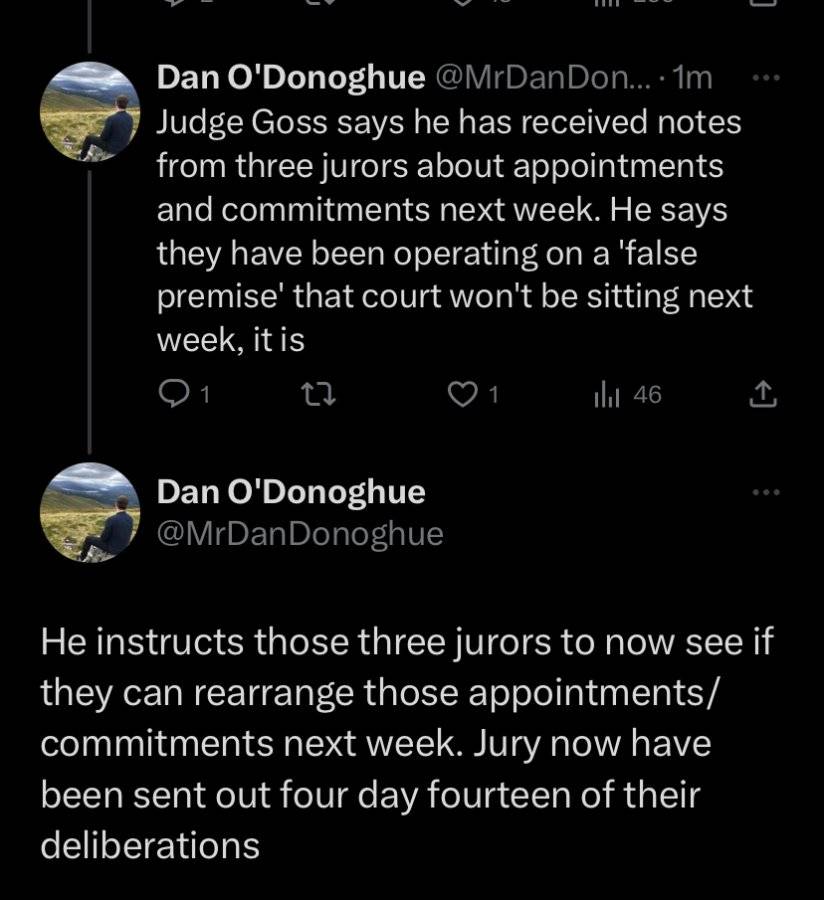824x900 pixels.
Task: Tap the reply count number 1
Action: [205, 395]
